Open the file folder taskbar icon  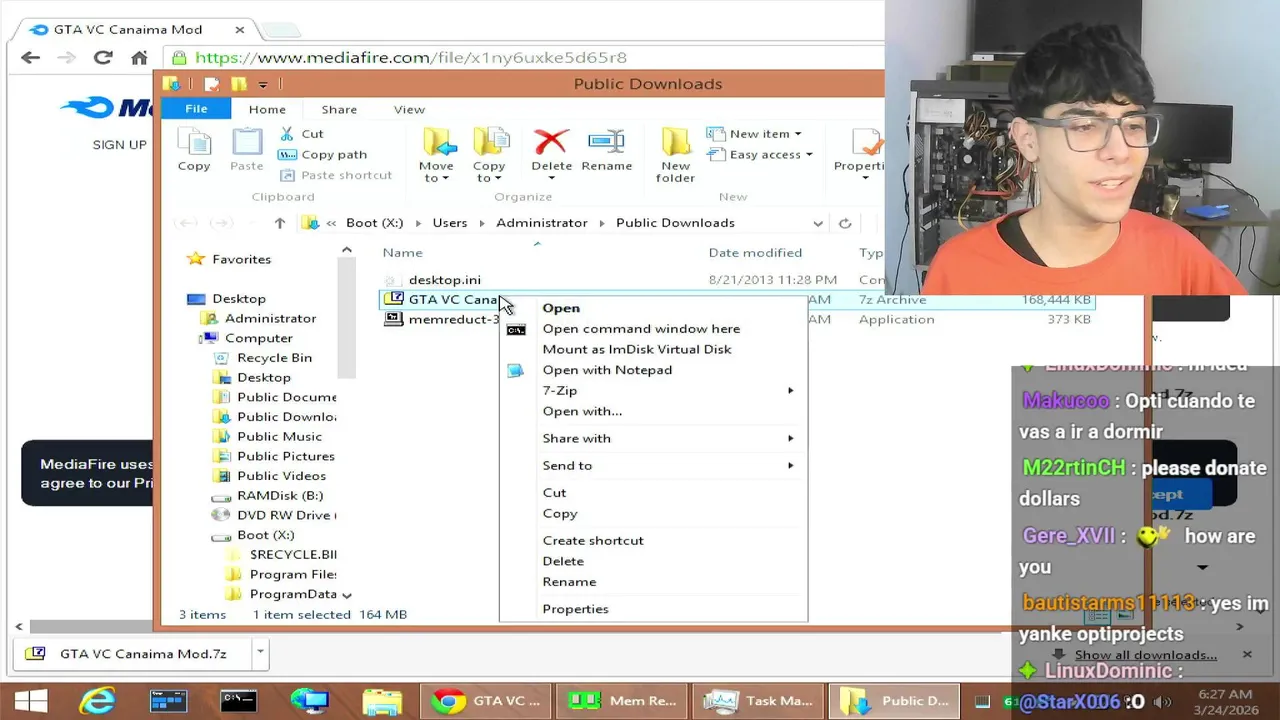[x=382, y=701]
